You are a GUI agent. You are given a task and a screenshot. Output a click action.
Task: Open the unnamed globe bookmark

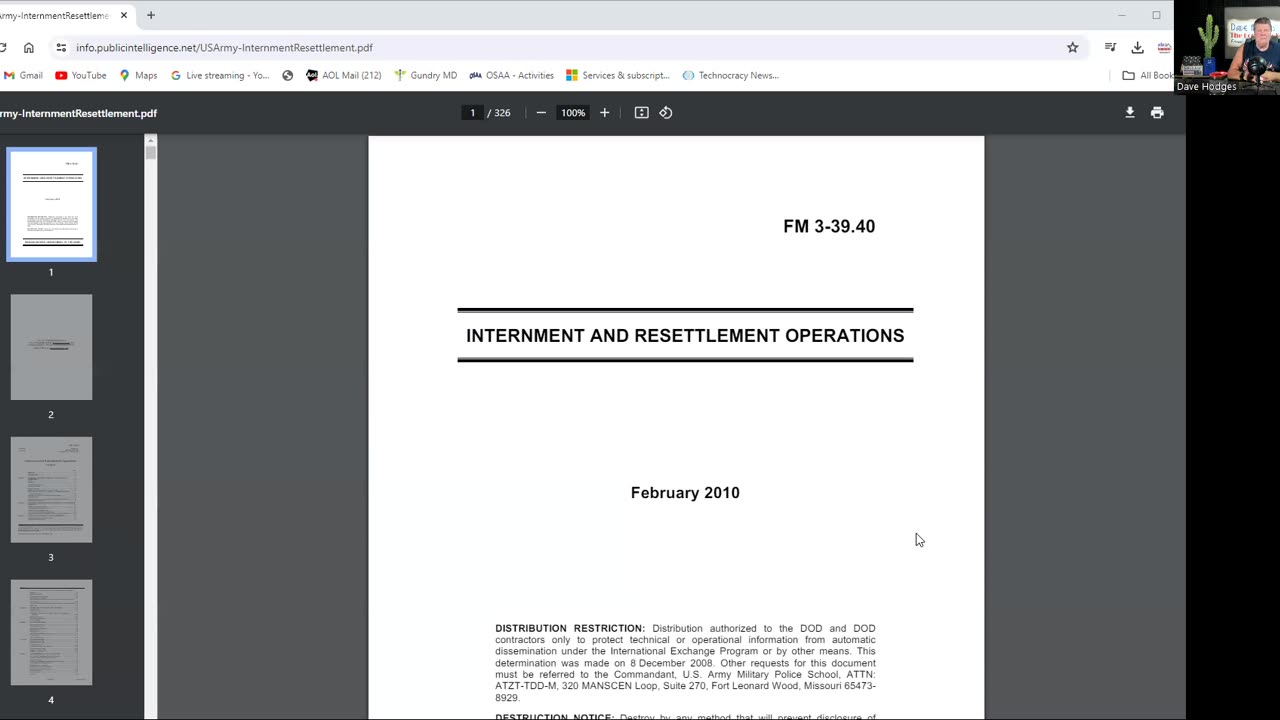click(x=288, y=75)
